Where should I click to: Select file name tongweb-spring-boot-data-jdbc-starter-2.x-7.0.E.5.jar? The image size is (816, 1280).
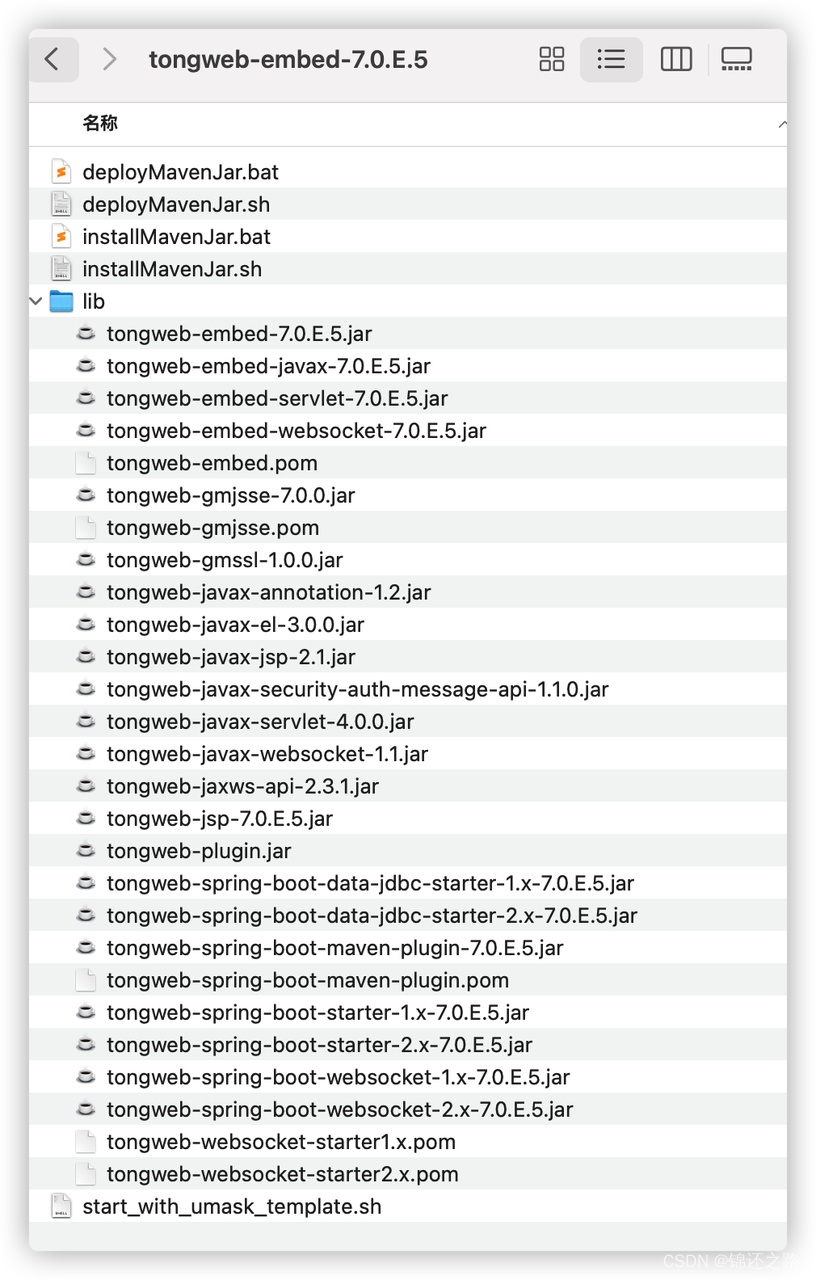coord(372,915)
